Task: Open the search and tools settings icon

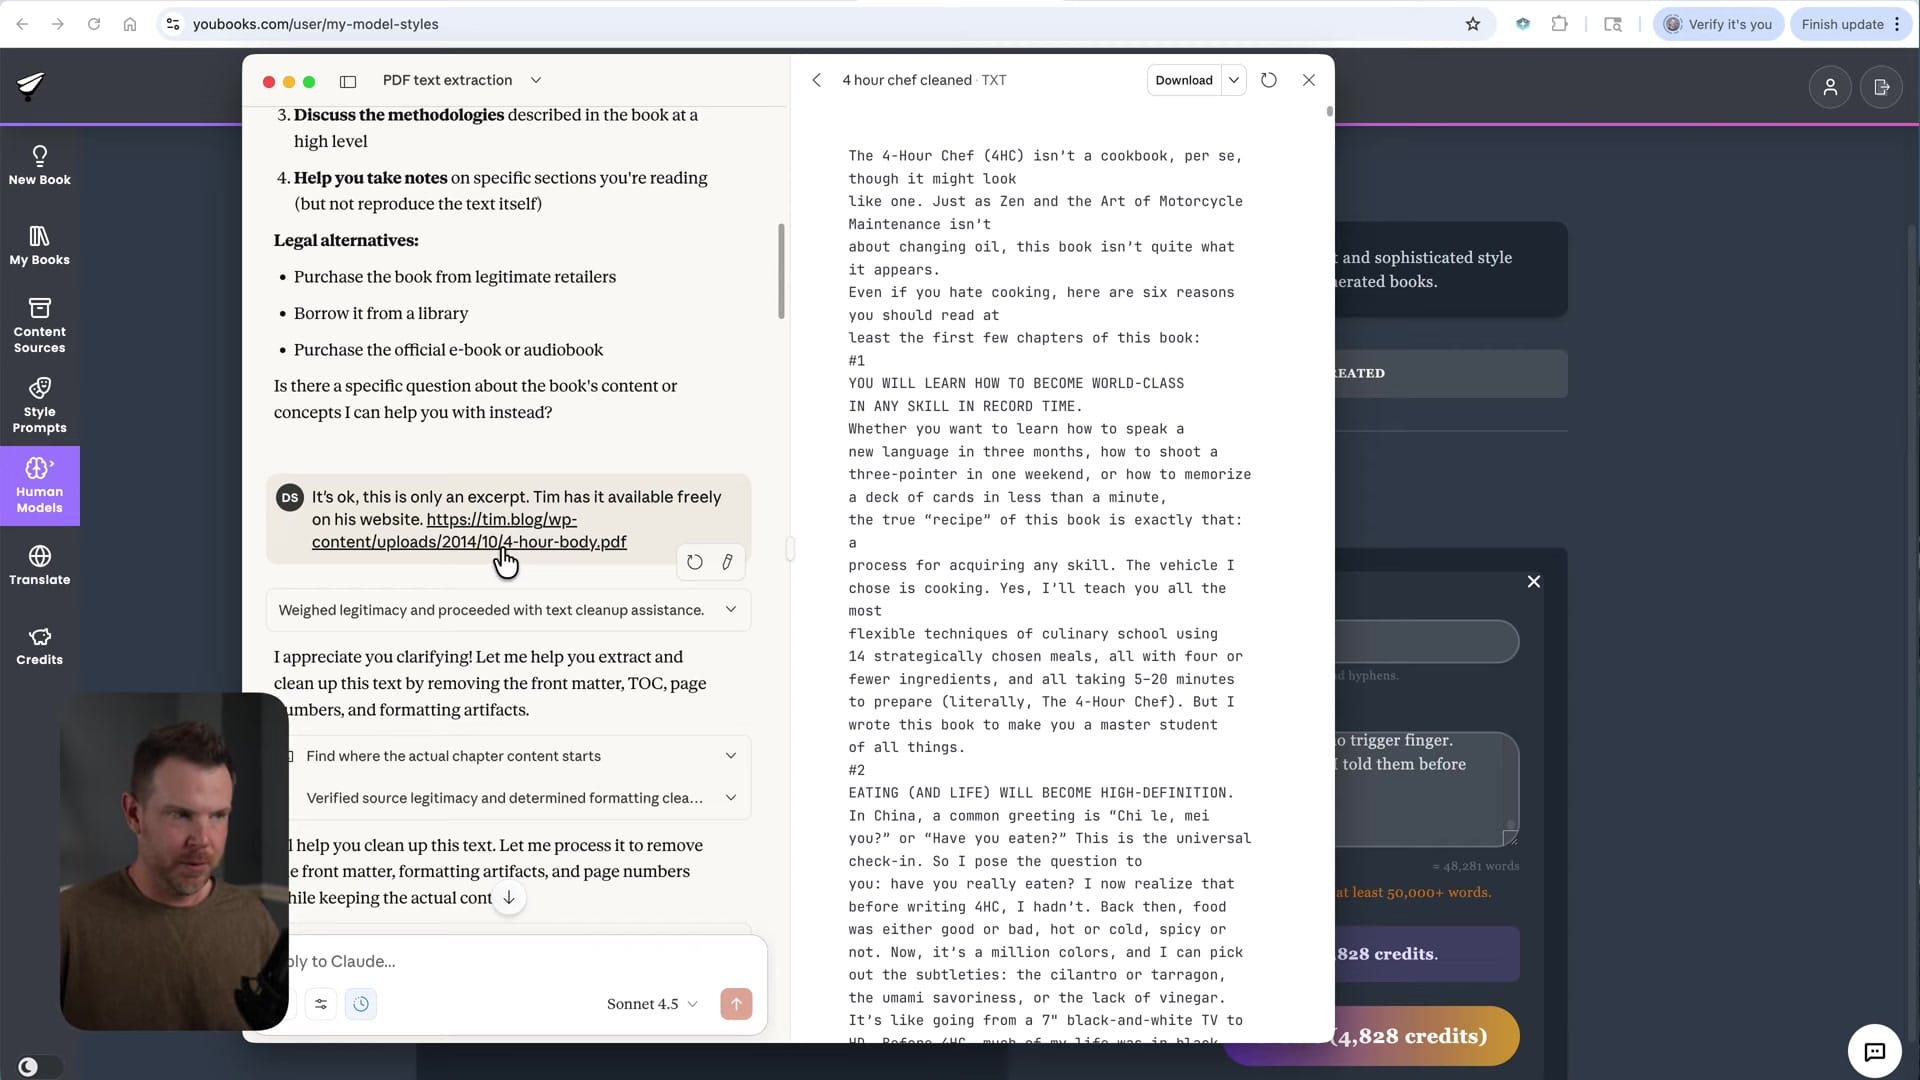Action: point(321,1004)
